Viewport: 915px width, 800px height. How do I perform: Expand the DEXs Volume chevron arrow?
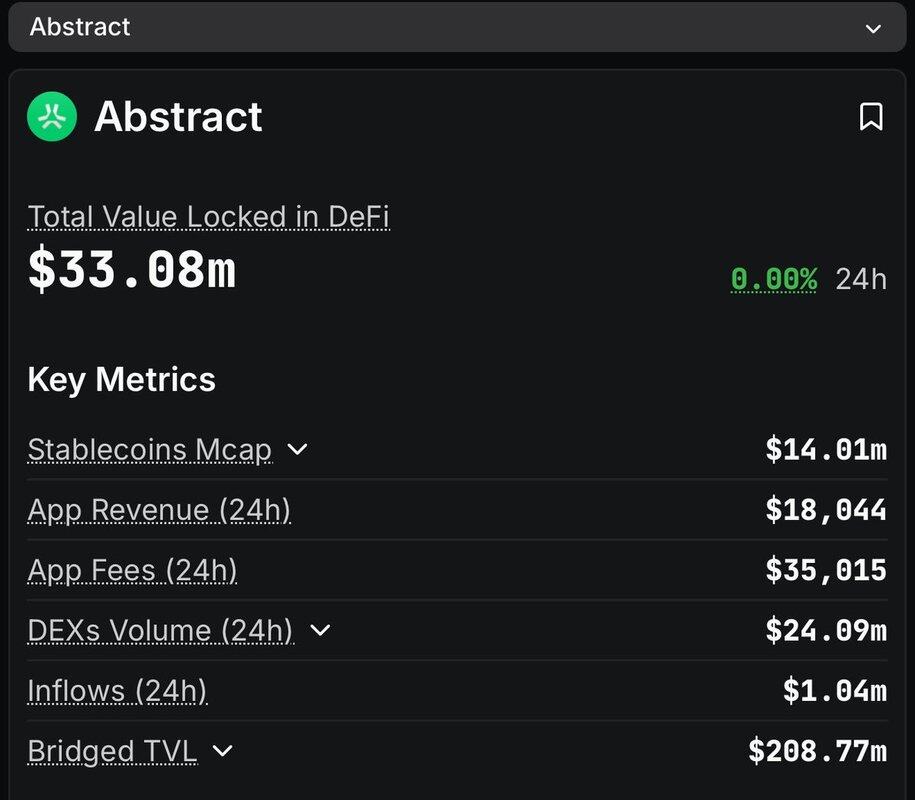320,630
